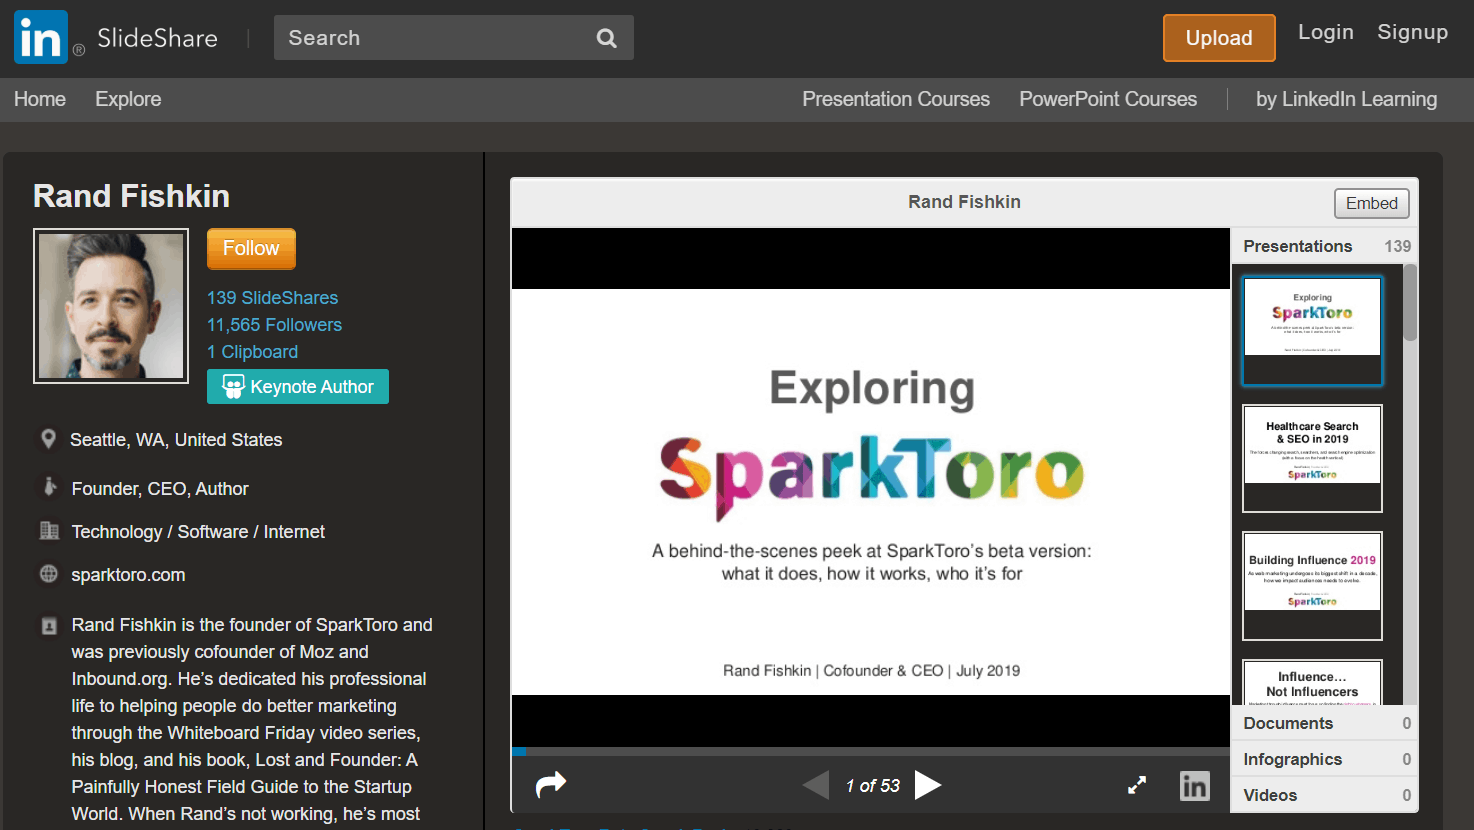Open by LinkedIn Learning link
The height and width of the screenshot is (830, 1474).
pos(1346,99)
